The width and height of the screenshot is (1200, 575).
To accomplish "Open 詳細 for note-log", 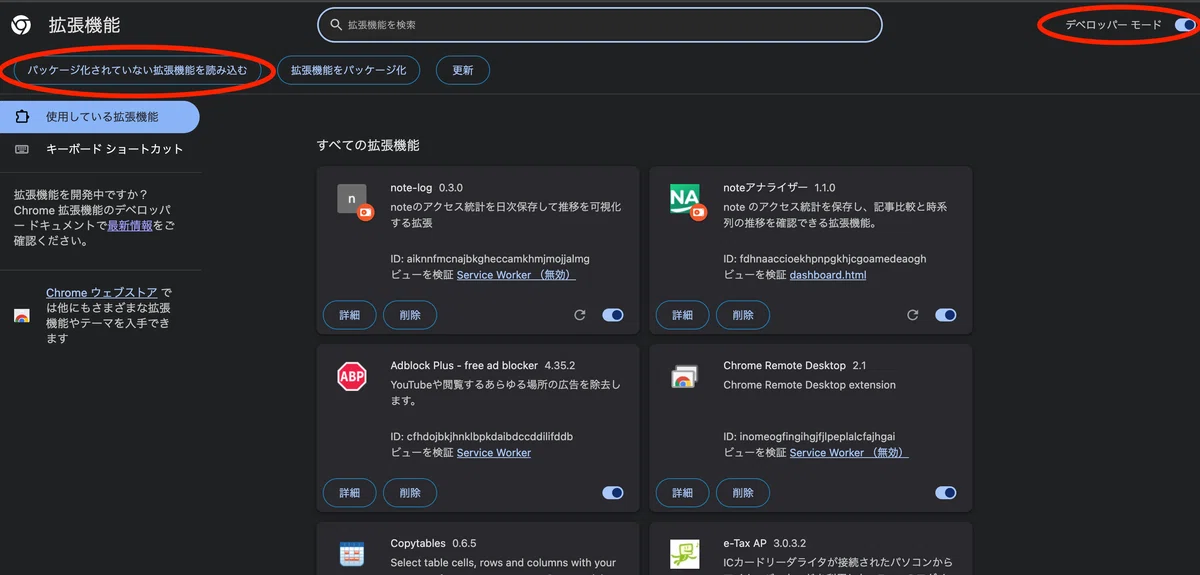I will 349,315.
